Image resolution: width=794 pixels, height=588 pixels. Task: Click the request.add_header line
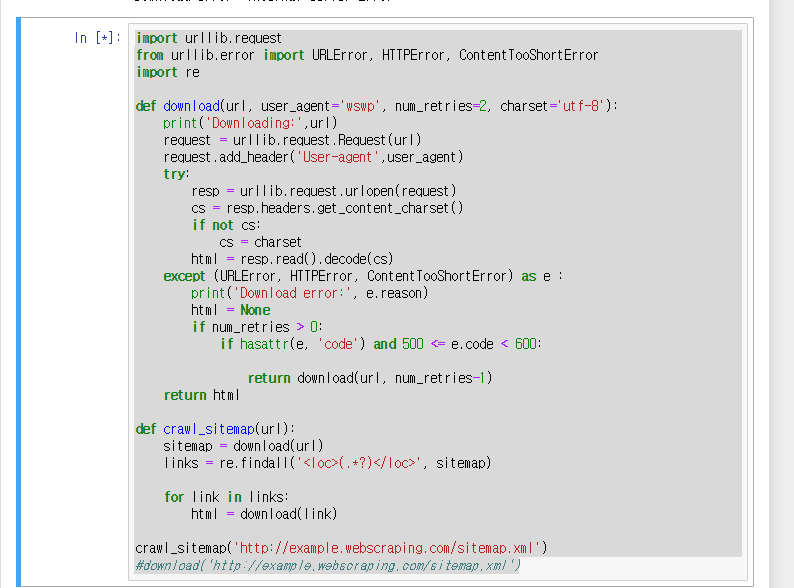(x=313, y=157)
